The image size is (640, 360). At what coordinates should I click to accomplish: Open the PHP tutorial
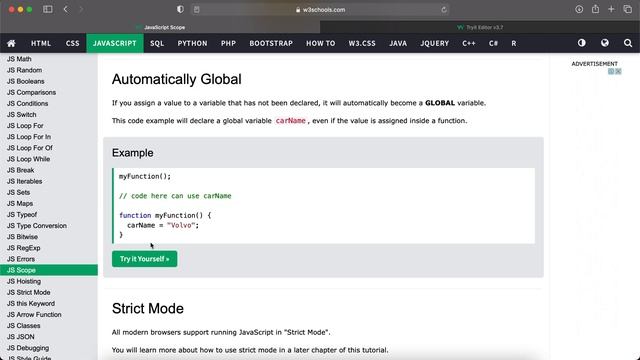click(x=228, y=43)
